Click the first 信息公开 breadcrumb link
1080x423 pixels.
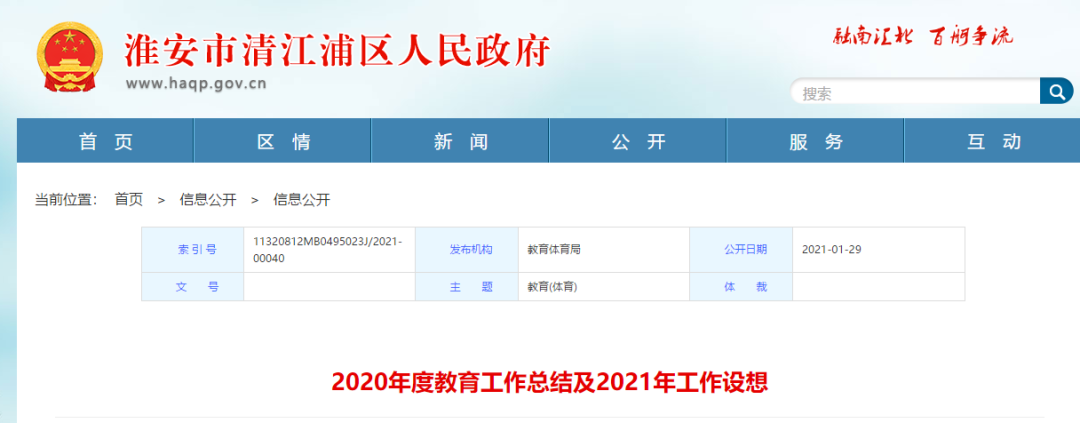(208, 200)
